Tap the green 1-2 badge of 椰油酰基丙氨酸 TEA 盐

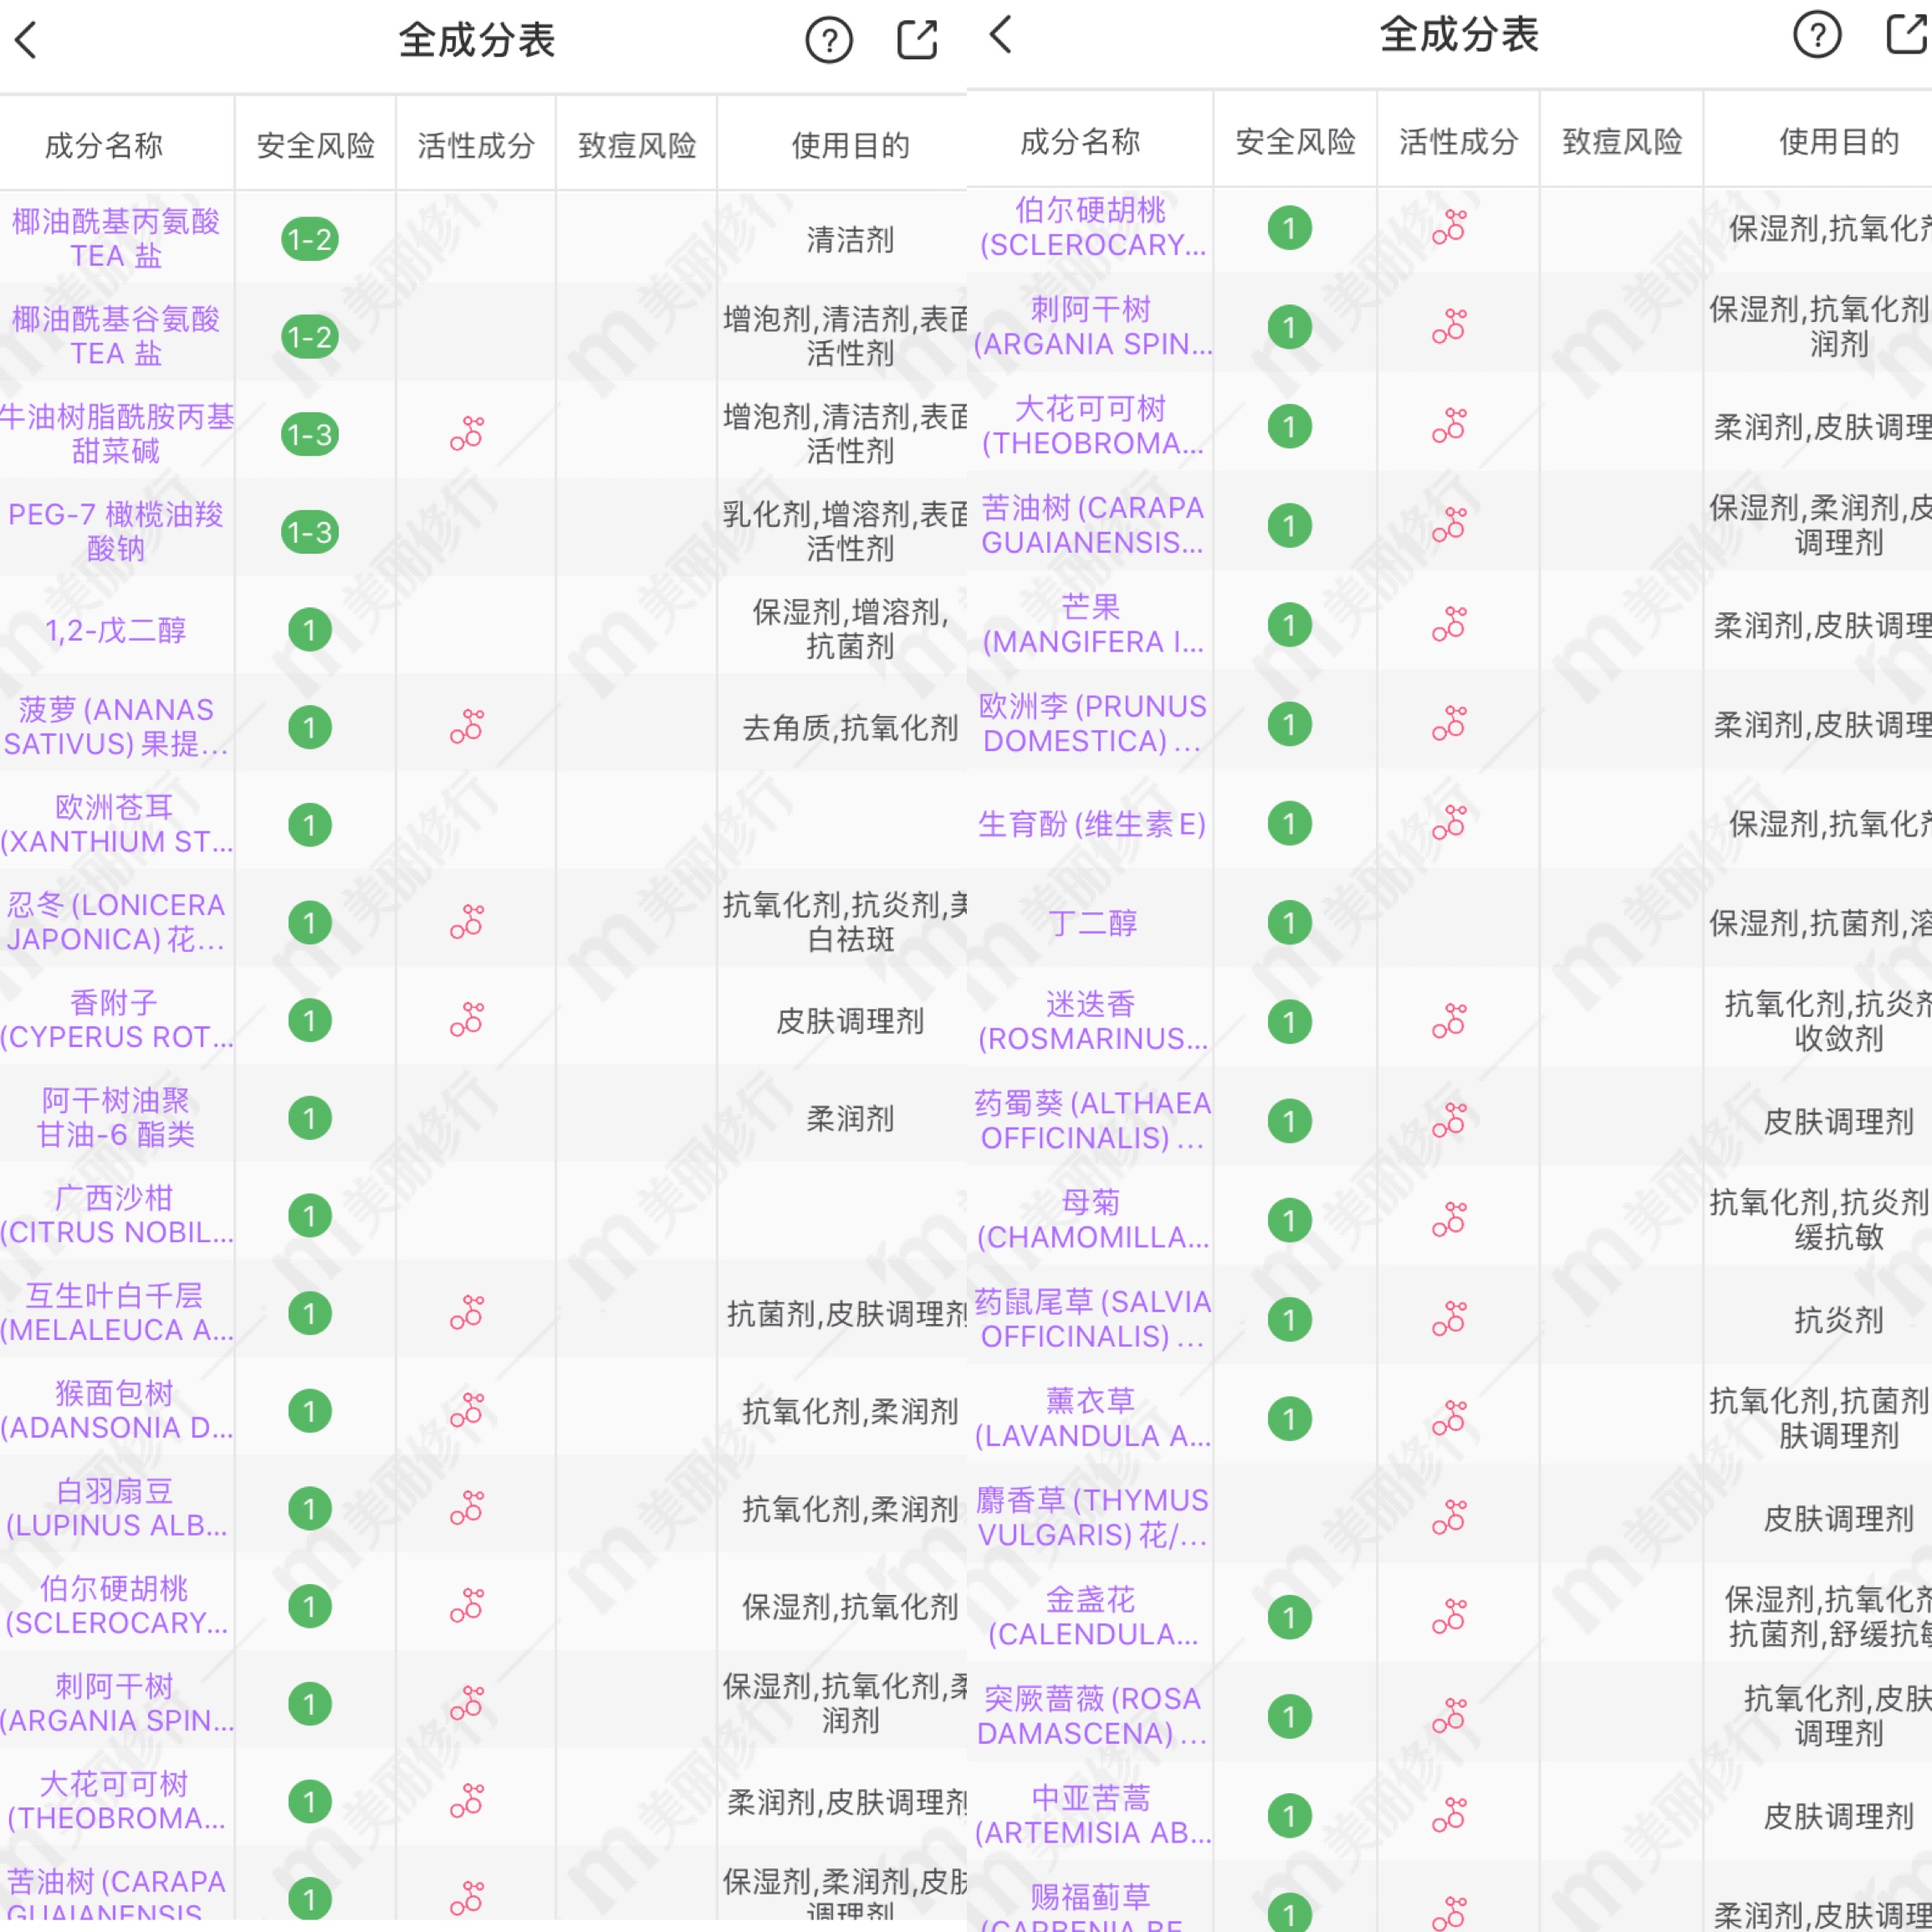tap(310, 240)
